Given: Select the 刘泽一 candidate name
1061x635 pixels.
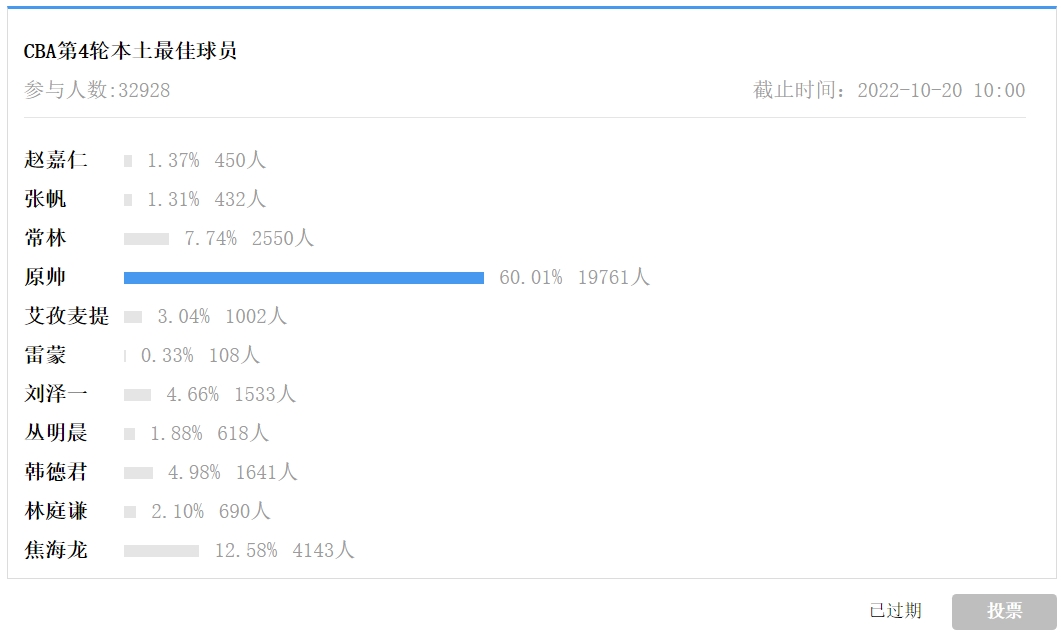Looking at the screenshot, I should (x=55, y=394).
